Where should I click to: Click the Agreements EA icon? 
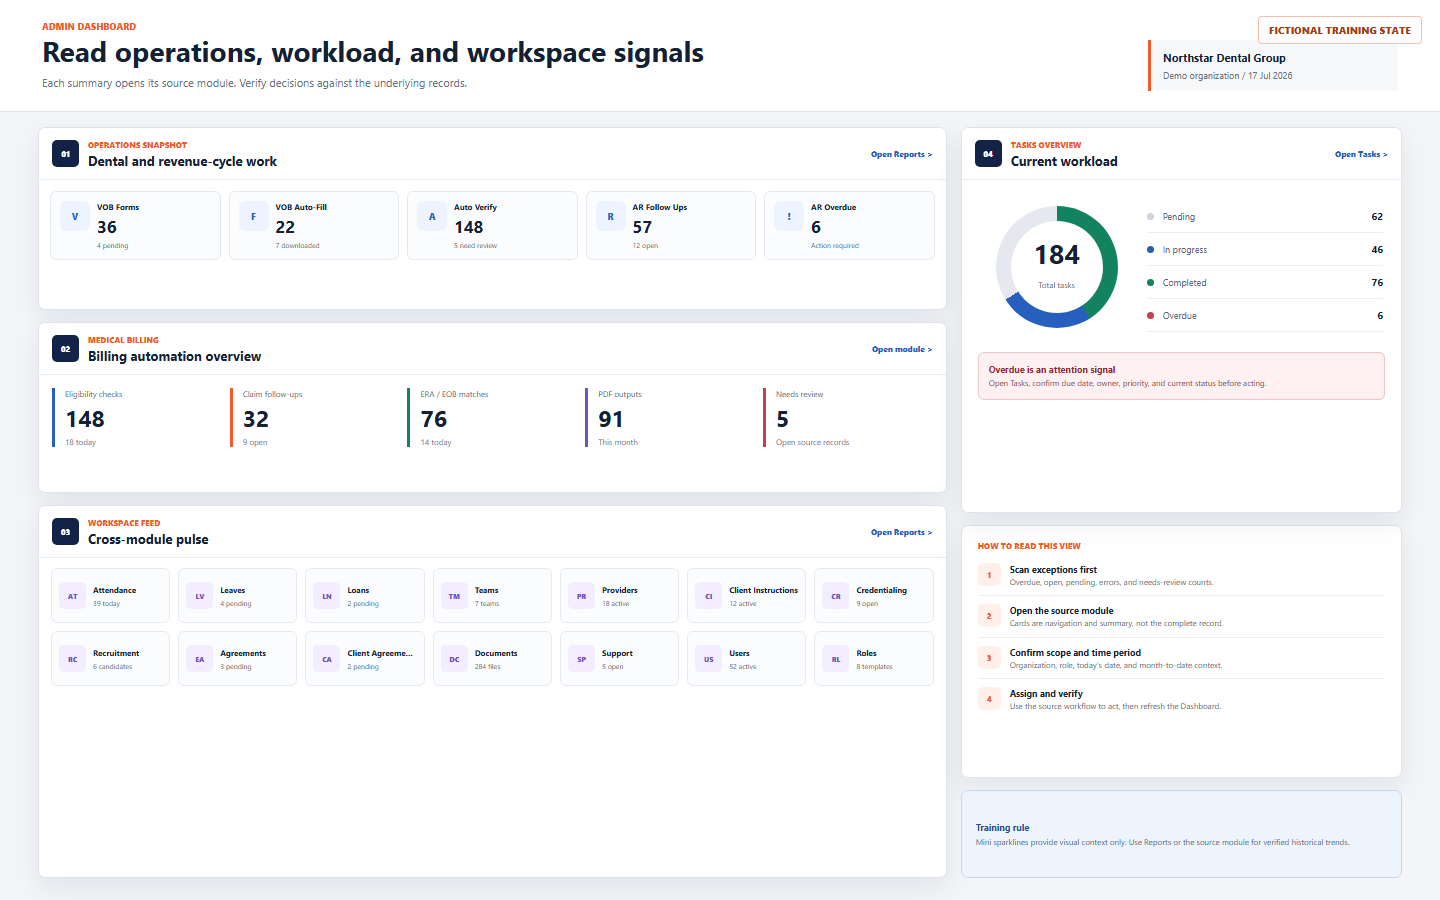point(200,659)
